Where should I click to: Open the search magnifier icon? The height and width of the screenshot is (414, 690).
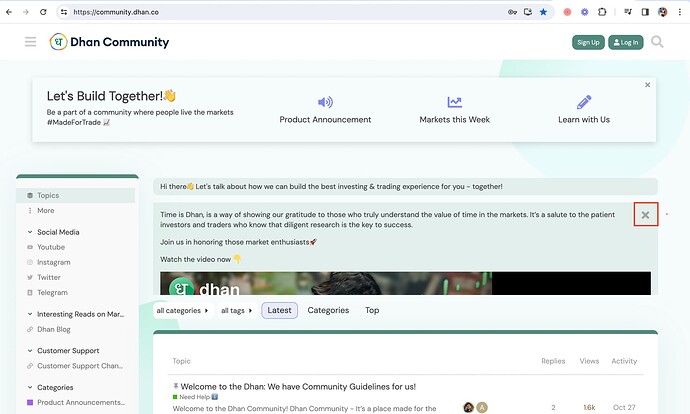(x=657, y=42)
